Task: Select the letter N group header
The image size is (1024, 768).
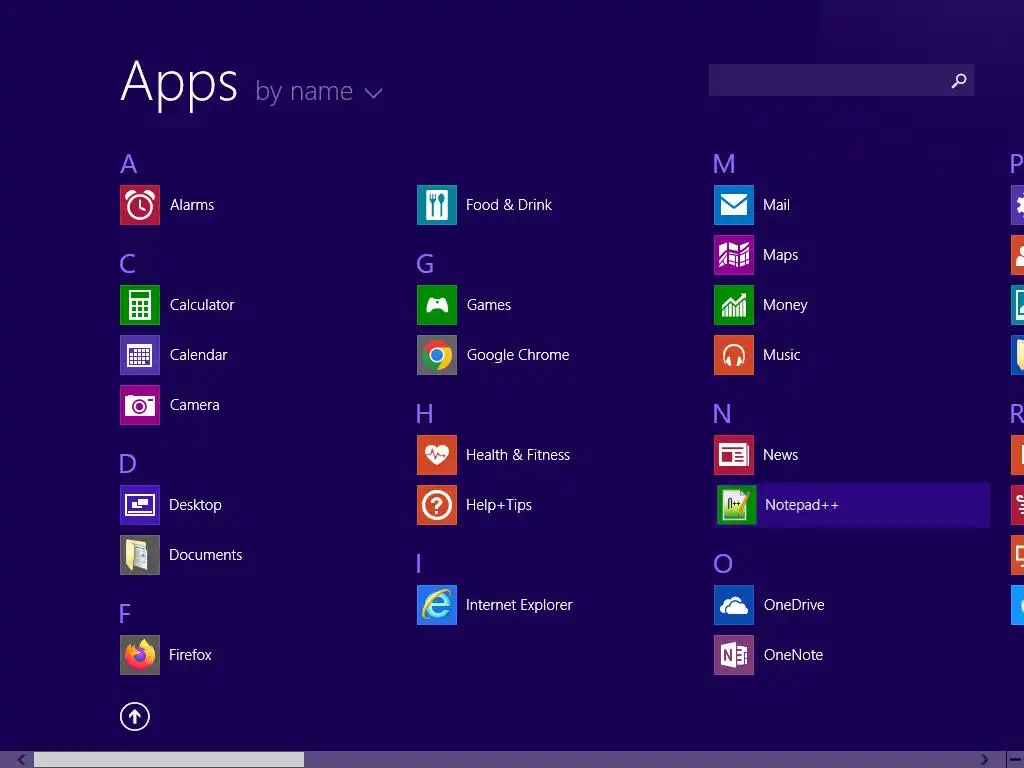Action: point(722,413)
